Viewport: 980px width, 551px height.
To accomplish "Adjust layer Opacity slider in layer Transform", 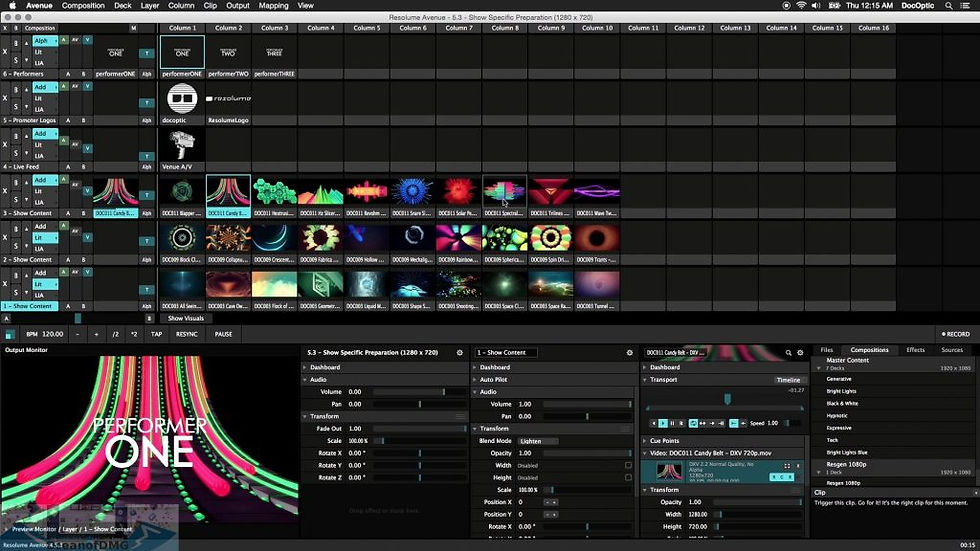I will (x=587, y=454).
